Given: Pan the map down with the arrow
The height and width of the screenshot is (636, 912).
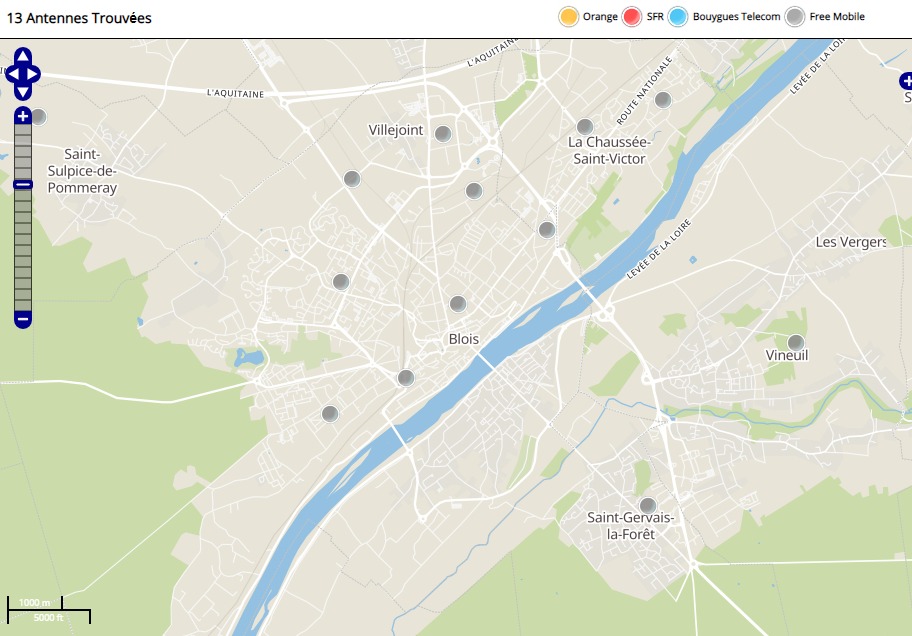Looking at the screenshot, I should point(23,93).
